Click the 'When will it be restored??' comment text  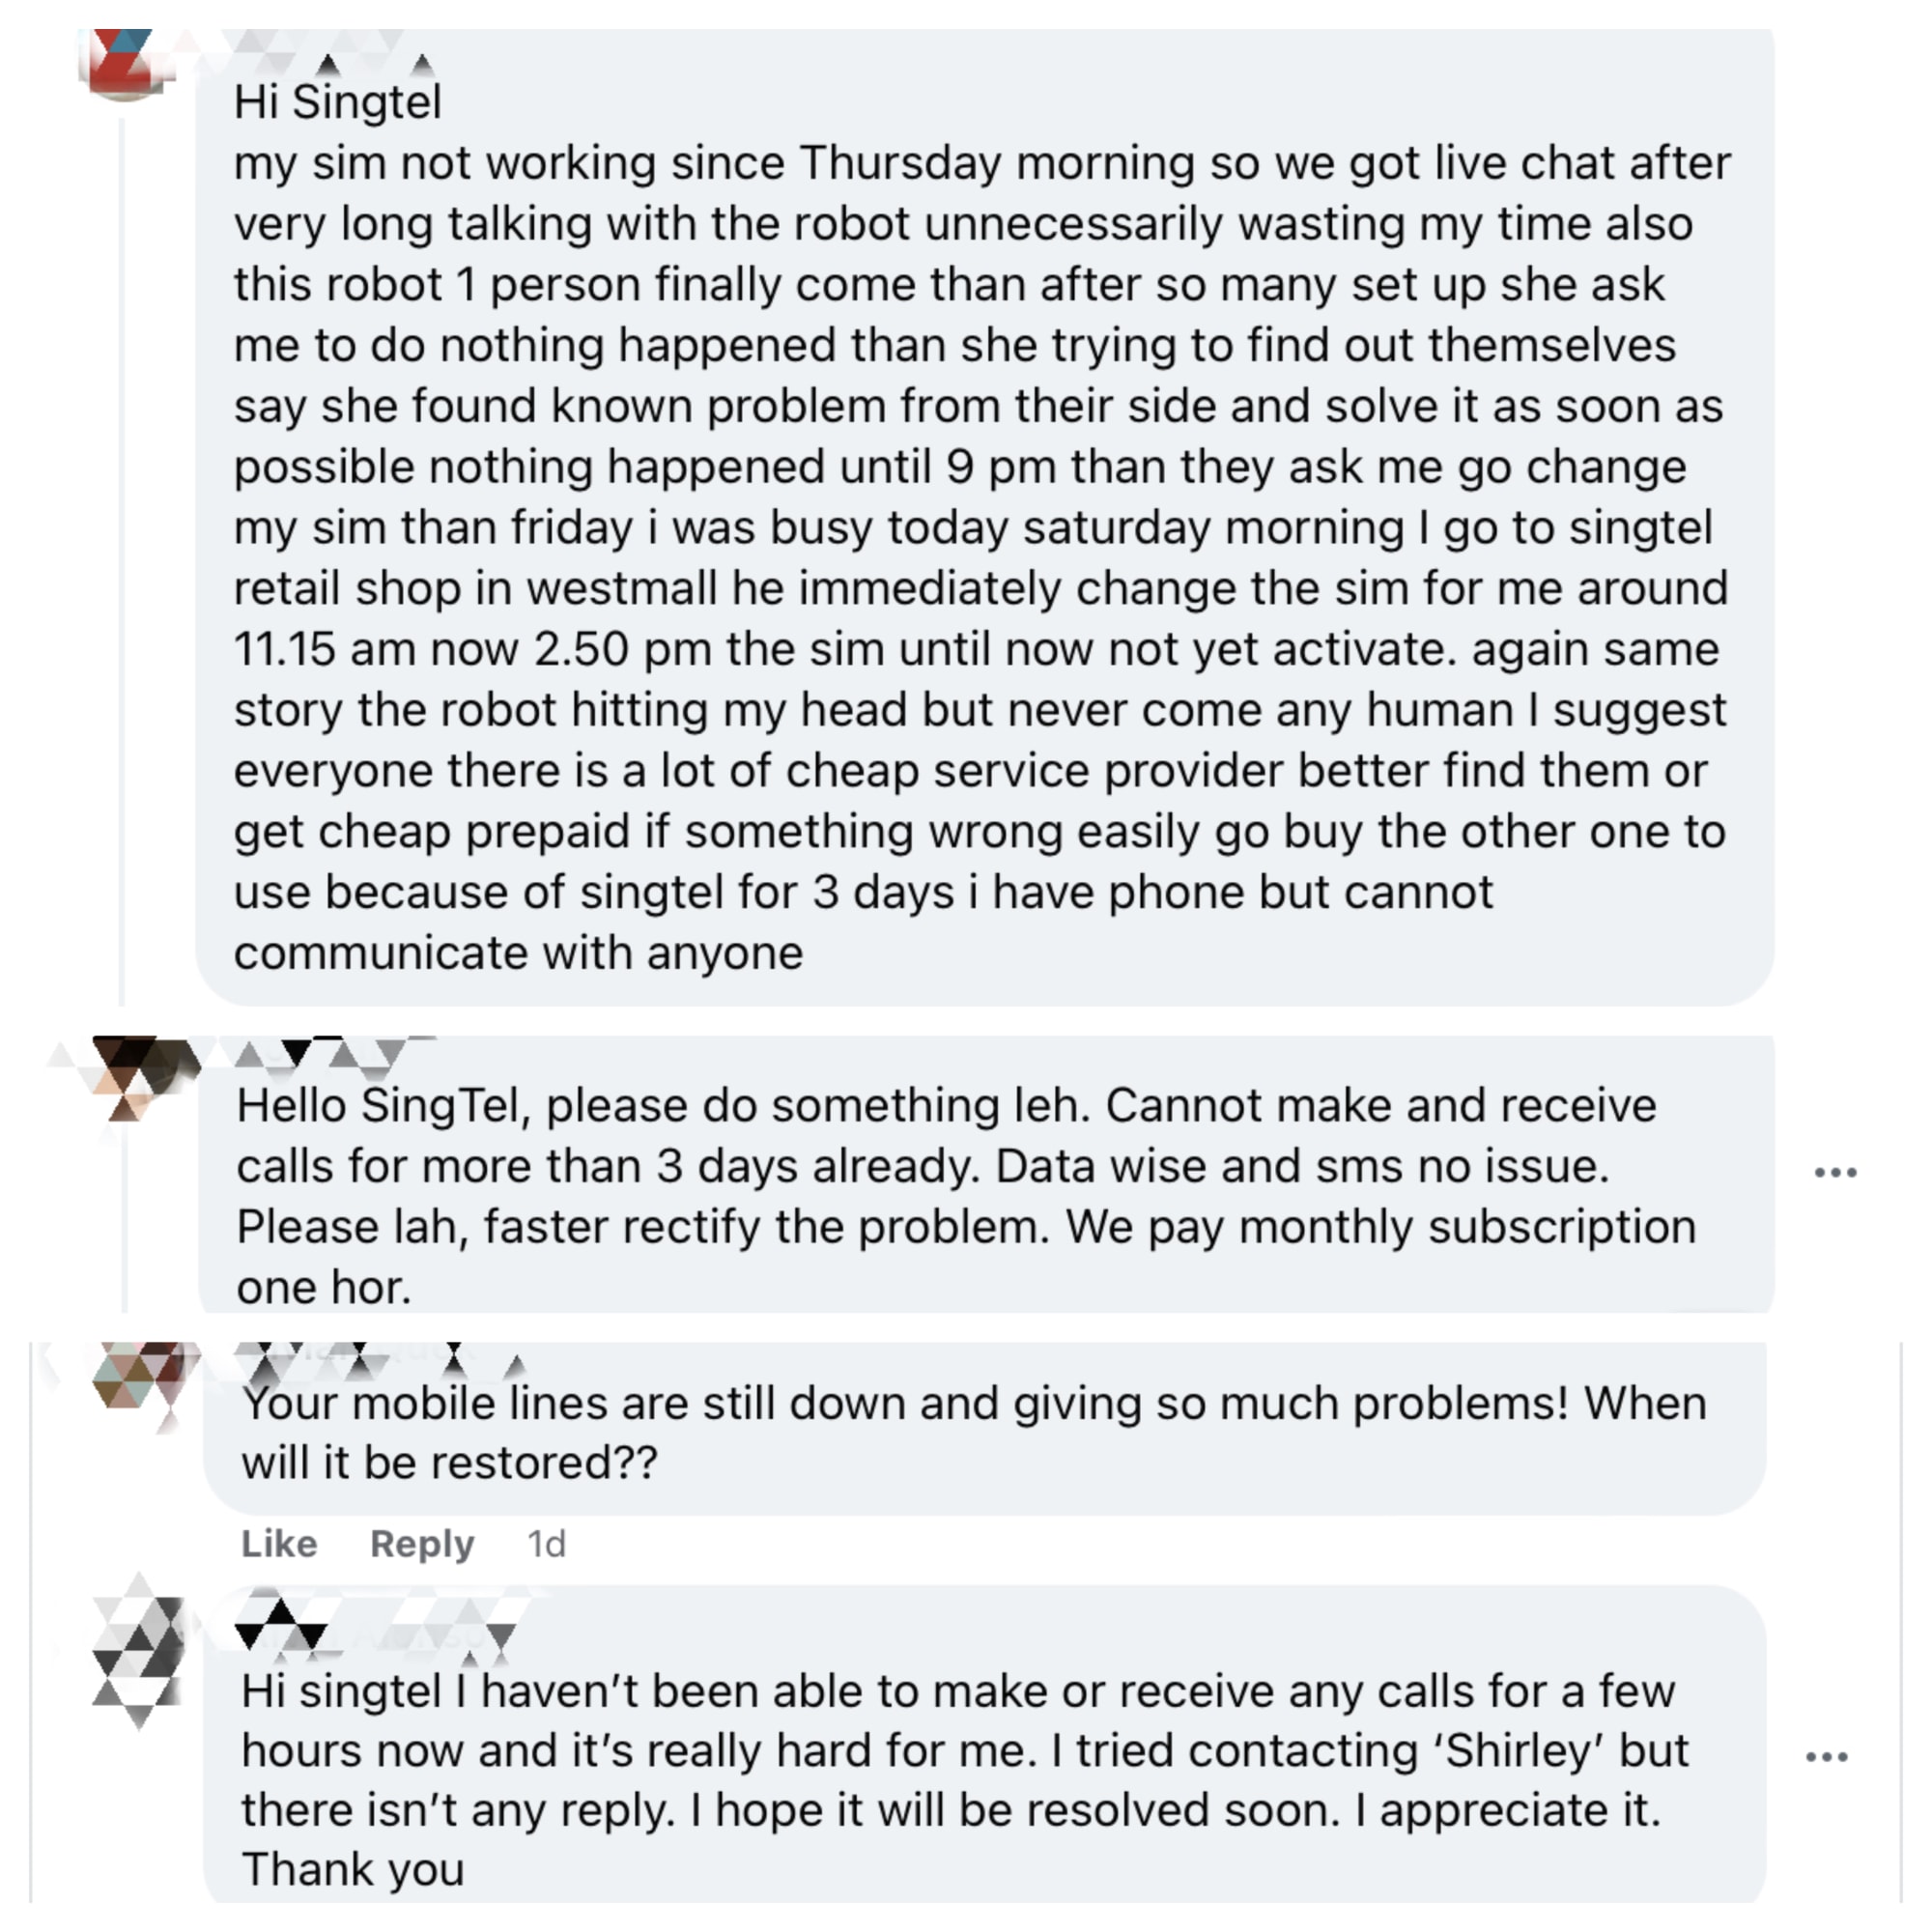(449, 1463)
